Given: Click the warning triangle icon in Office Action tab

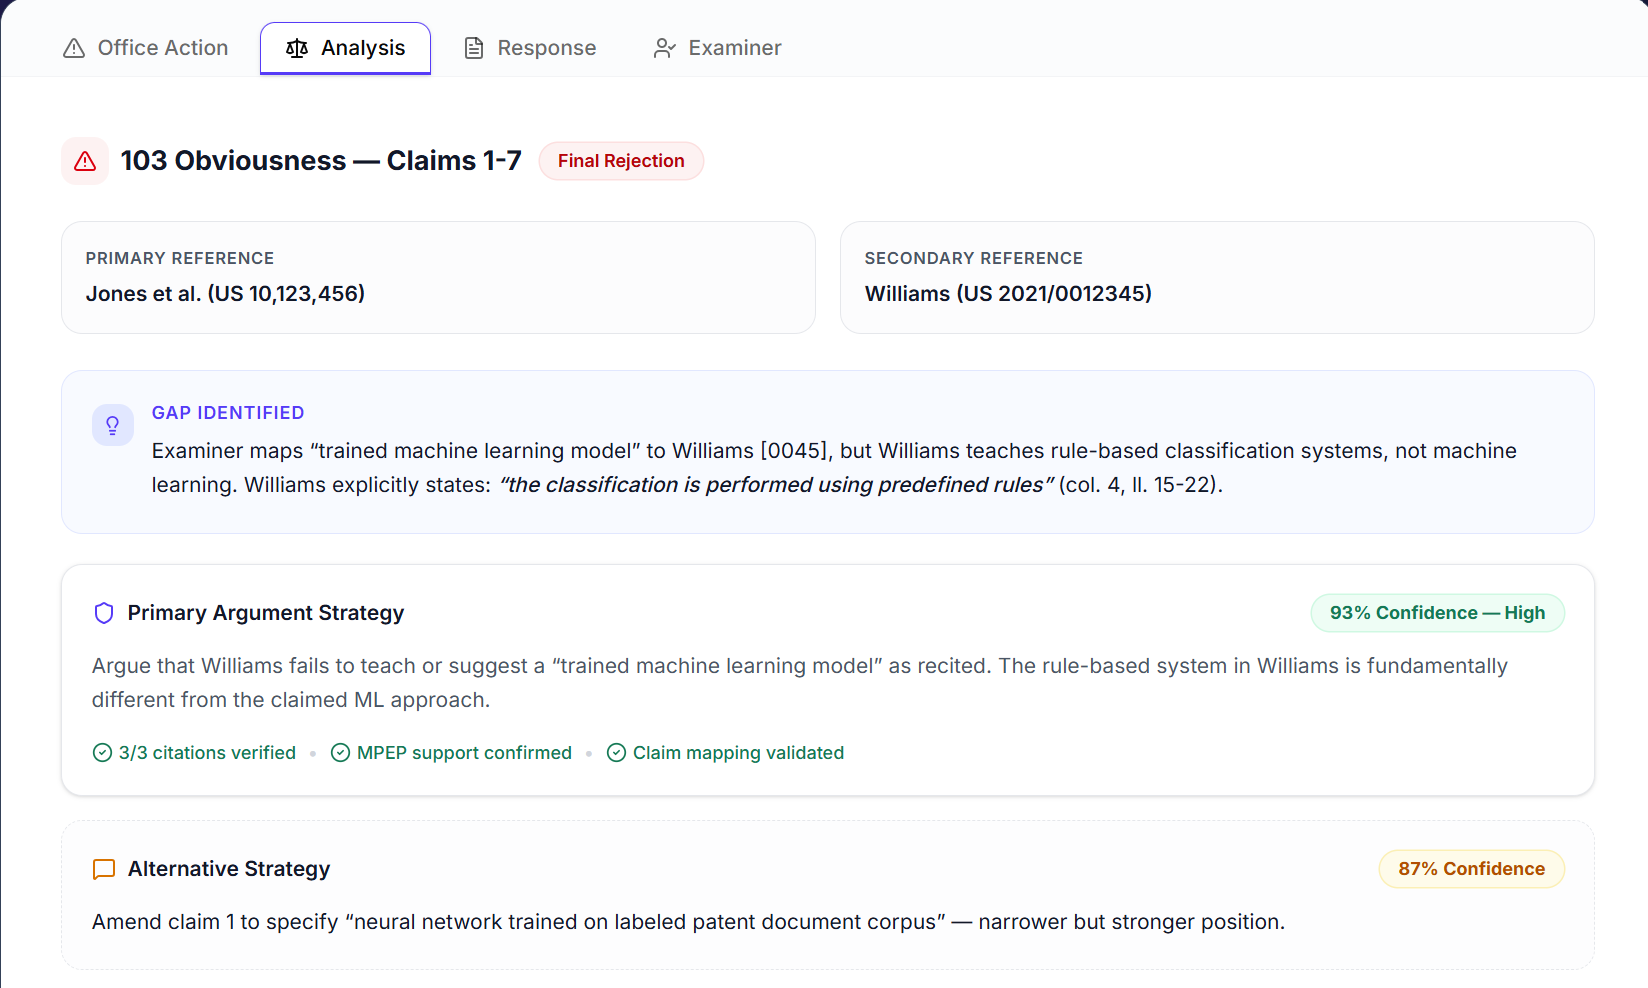Looking at the screenshot, I should click(x=74, y=48).
